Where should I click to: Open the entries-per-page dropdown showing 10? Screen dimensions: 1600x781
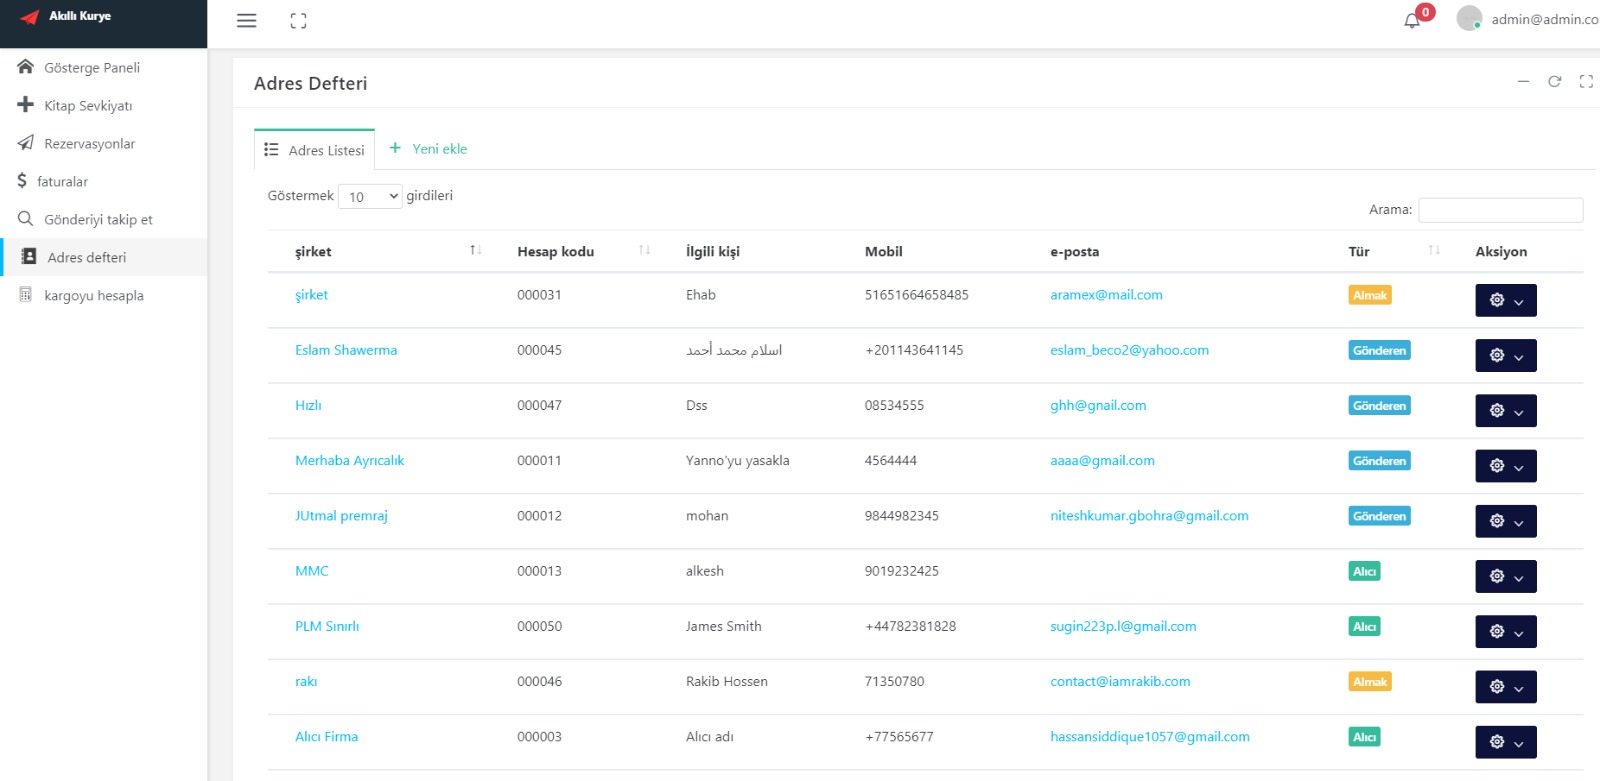(x=370, y=196)
